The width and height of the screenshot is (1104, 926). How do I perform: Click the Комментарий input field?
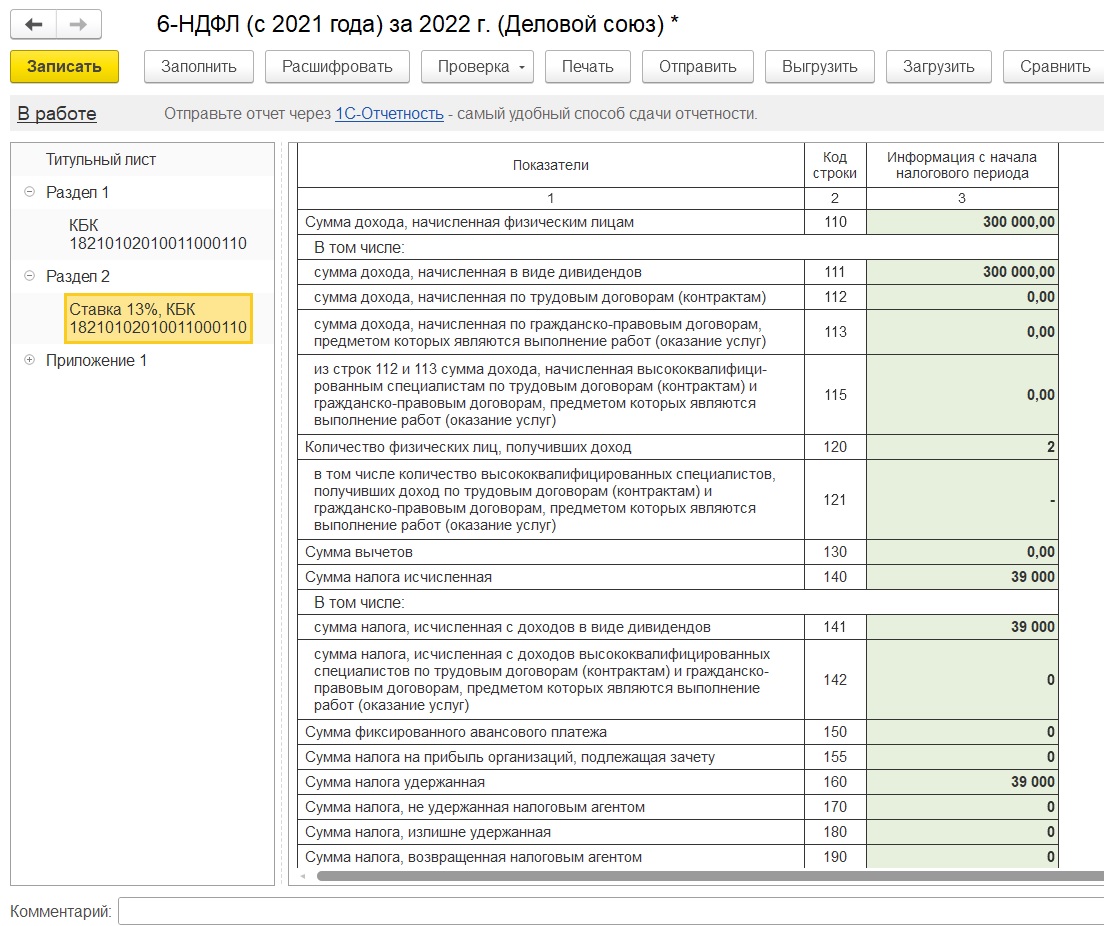(611, 911)
